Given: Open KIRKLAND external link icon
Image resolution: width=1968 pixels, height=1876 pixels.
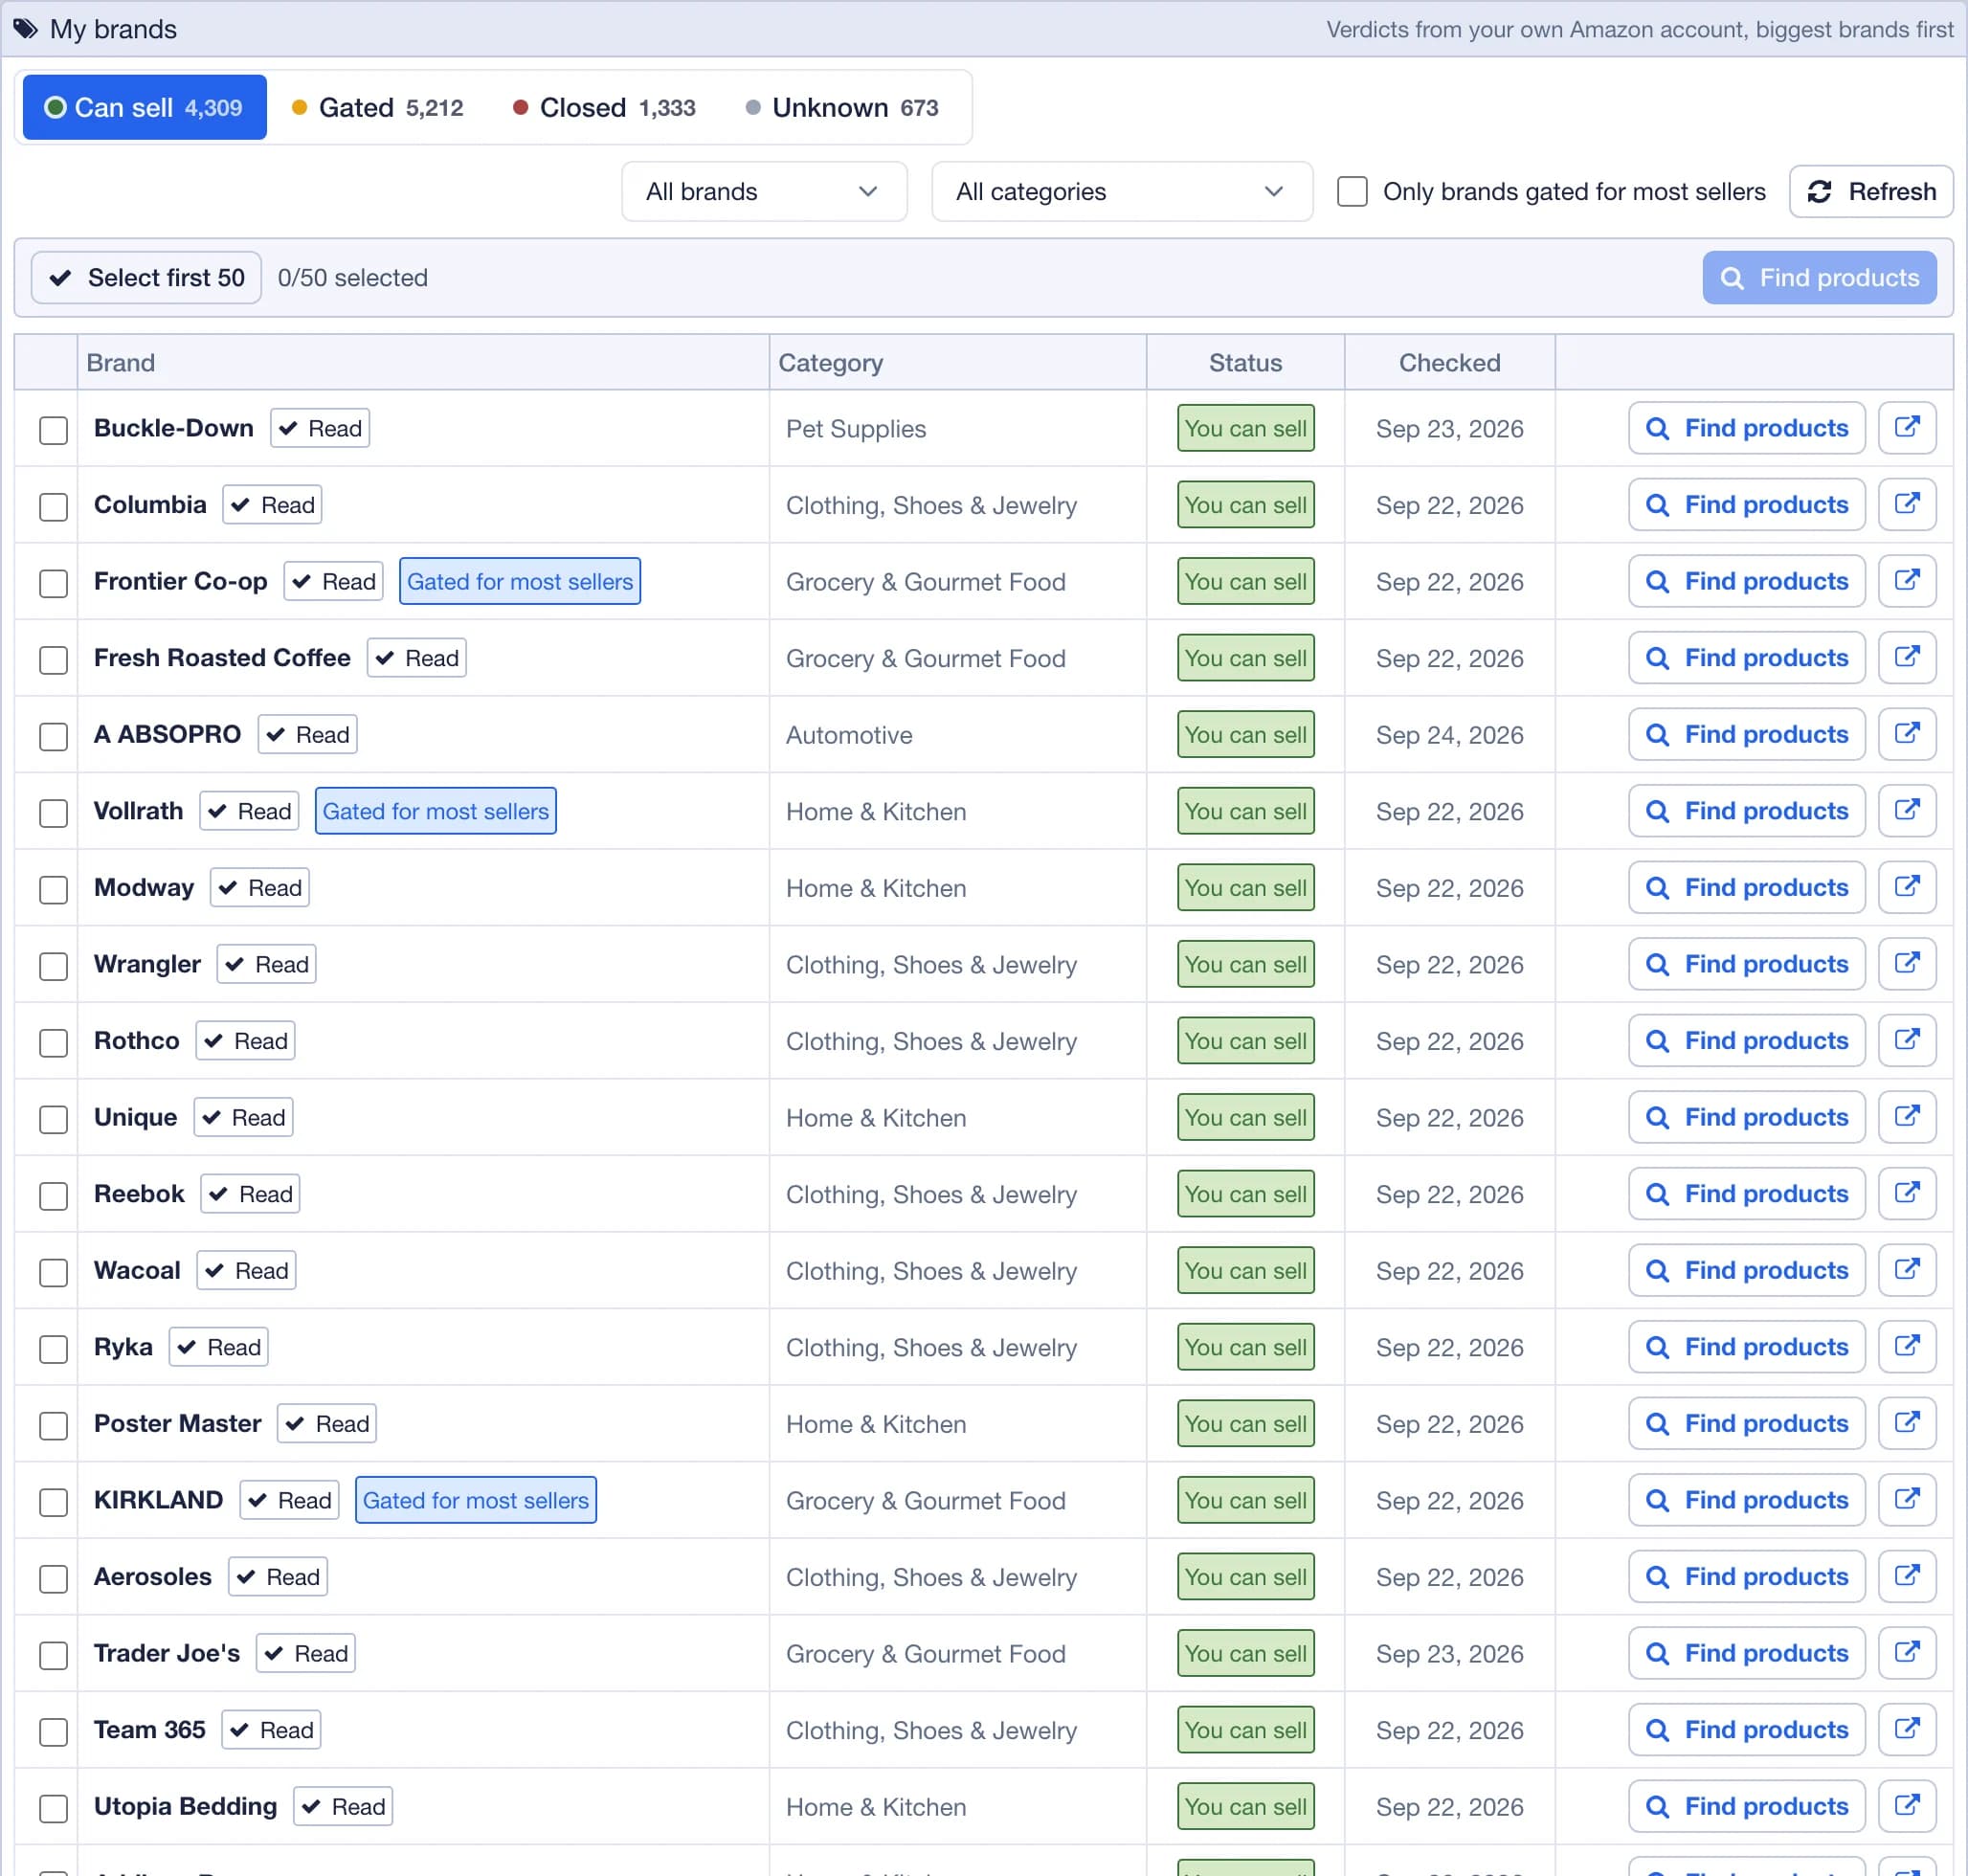Looking at the screenshot, I should tap(1906, 1500).
